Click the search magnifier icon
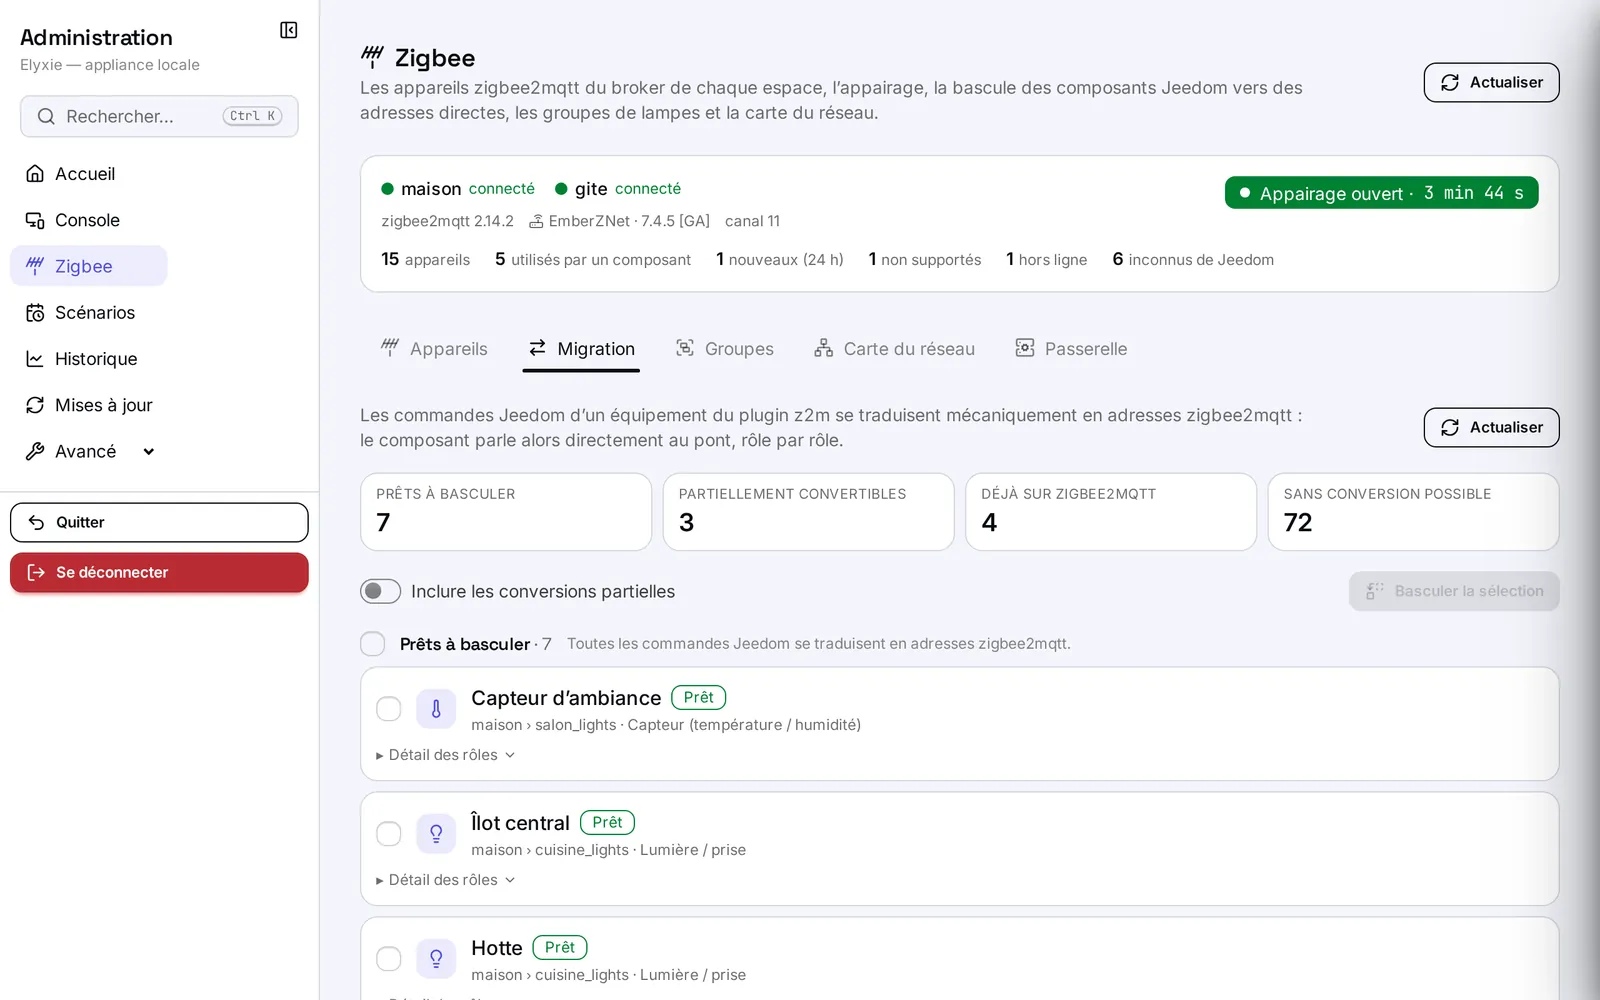The width and height of the screenshot is (1600, 1000). [x=46, y=117]
